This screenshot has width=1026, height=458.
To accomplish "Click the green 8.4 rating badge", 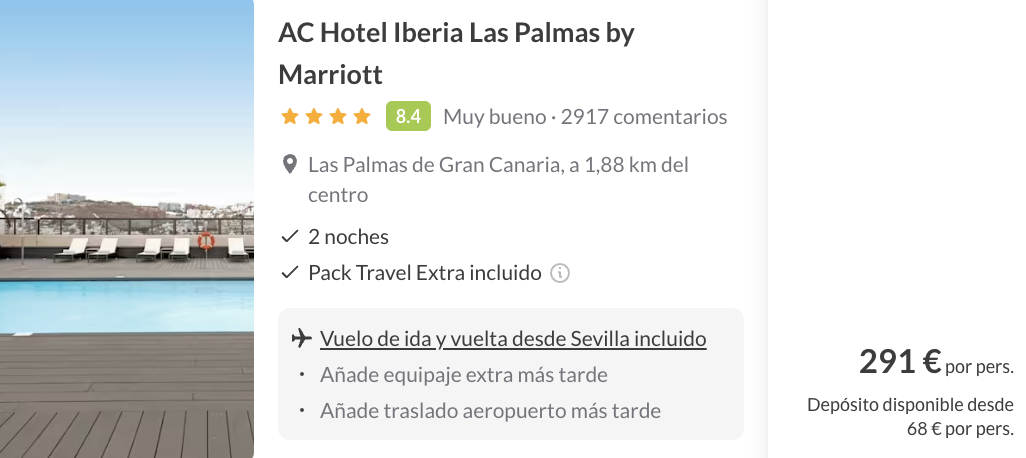I will [408, 117].
